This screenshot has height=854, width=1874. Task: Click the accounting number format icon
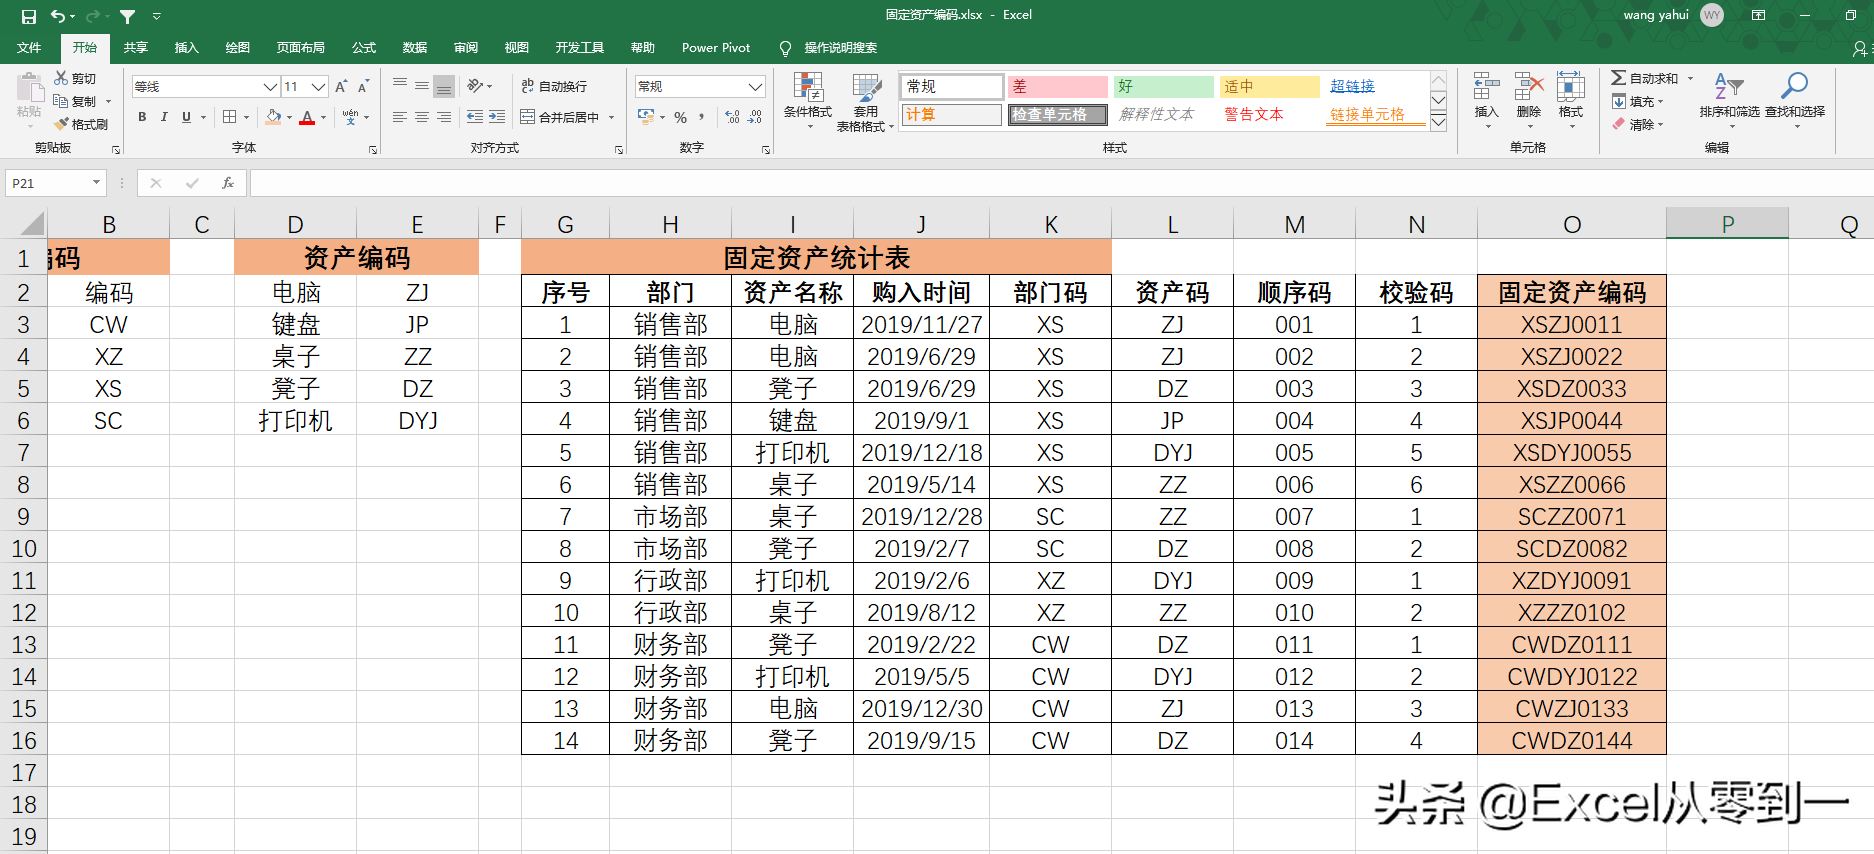tap(646, 117)
